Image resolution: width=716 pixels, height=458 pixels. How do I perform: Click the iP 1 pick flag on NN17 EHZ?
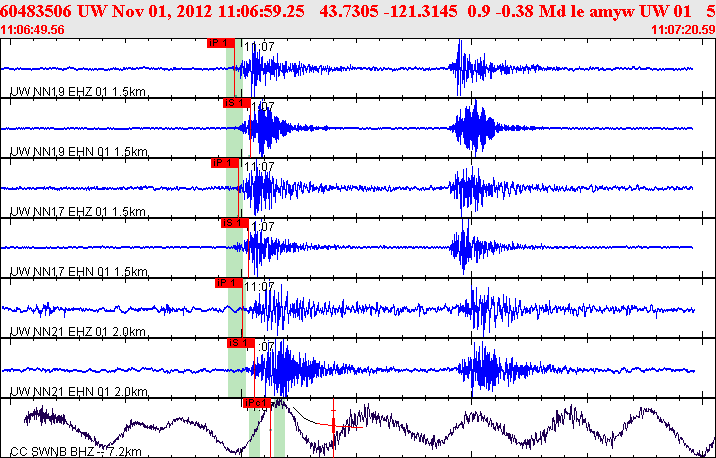pyautogui.click(x=225, y=163)
